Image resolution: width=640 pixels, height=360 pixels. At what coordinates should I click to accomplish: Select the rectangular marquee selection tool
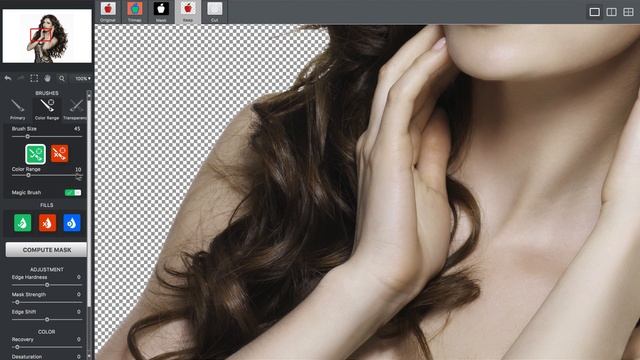[34, 78]
